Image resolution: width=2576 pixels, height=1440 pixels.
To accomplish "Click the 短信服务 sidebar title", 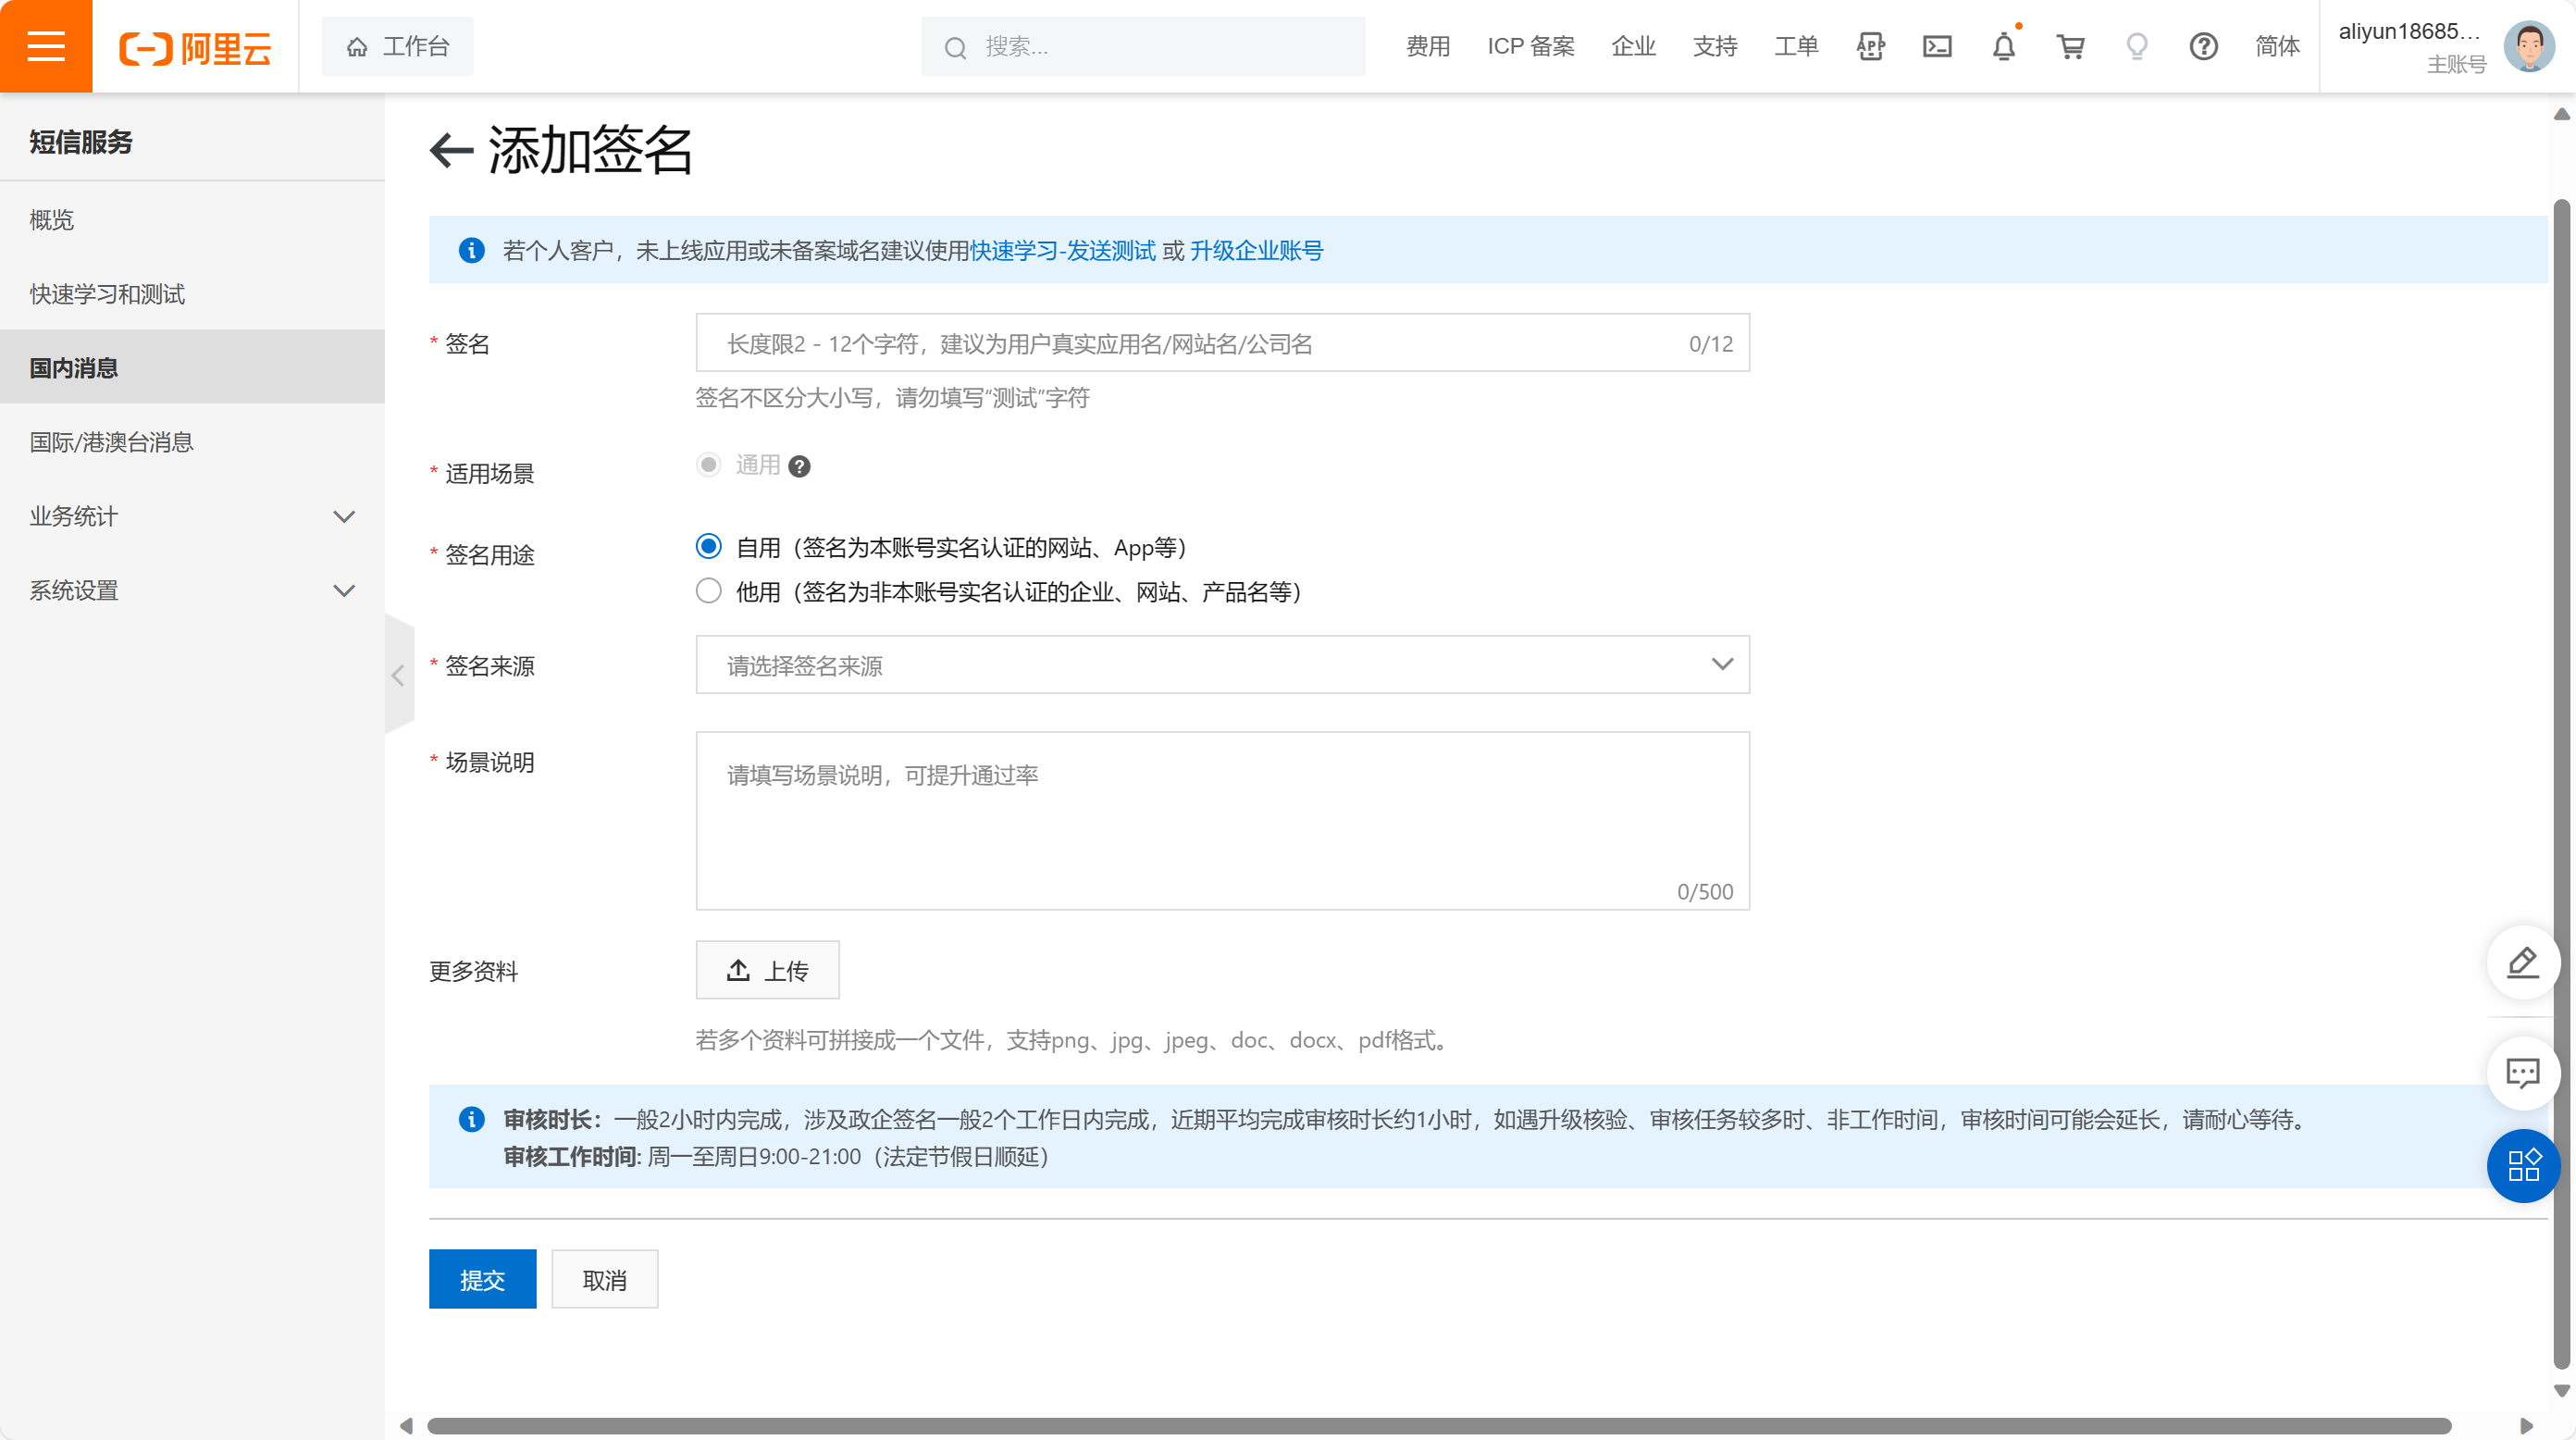I will [x=81, y=142].
